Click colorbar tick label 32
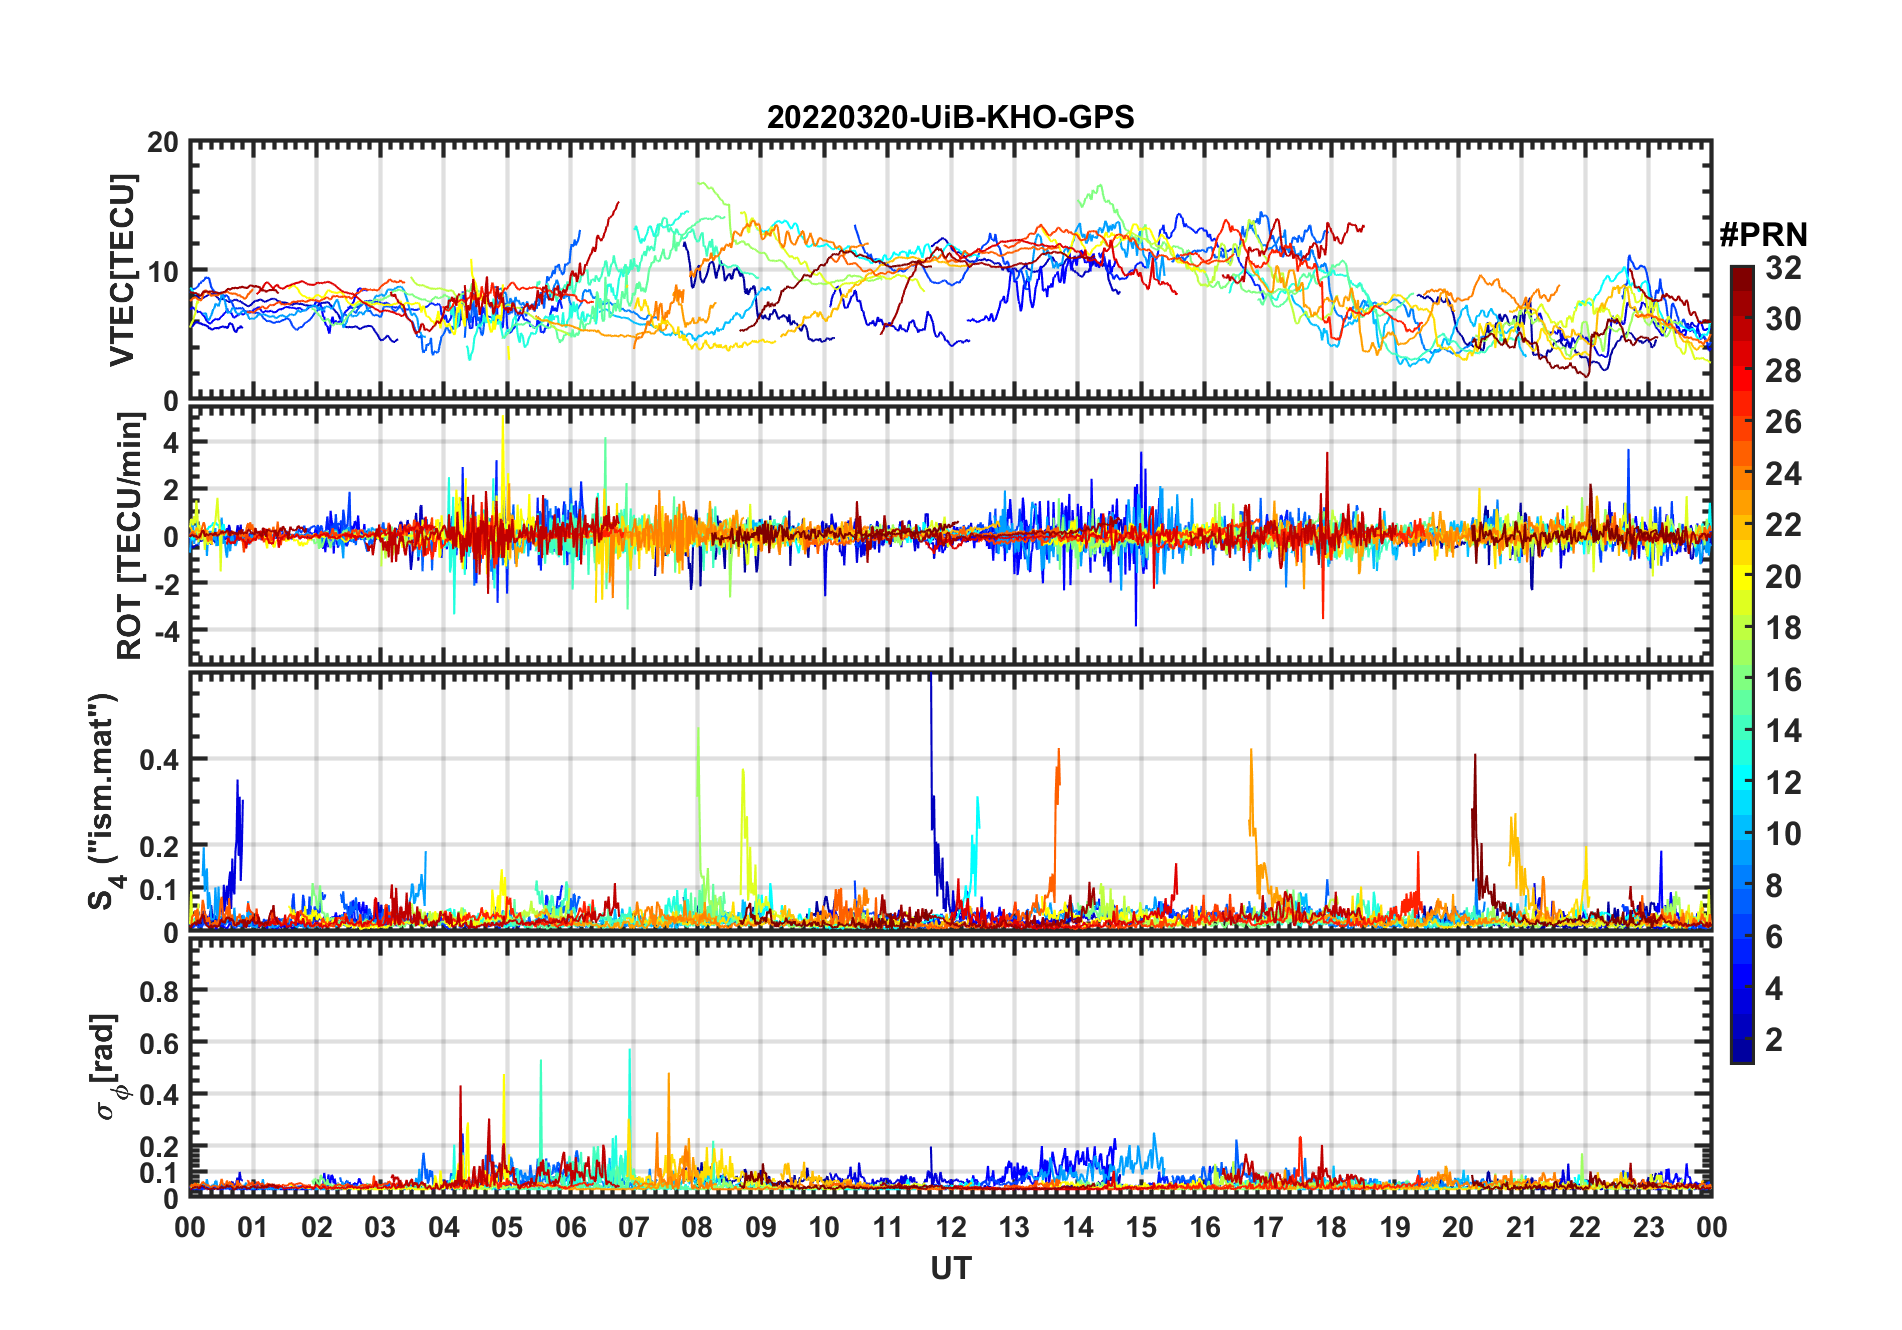Image resolution: width=1902 pixels, height=1330 pixels. coord(1783,267)
